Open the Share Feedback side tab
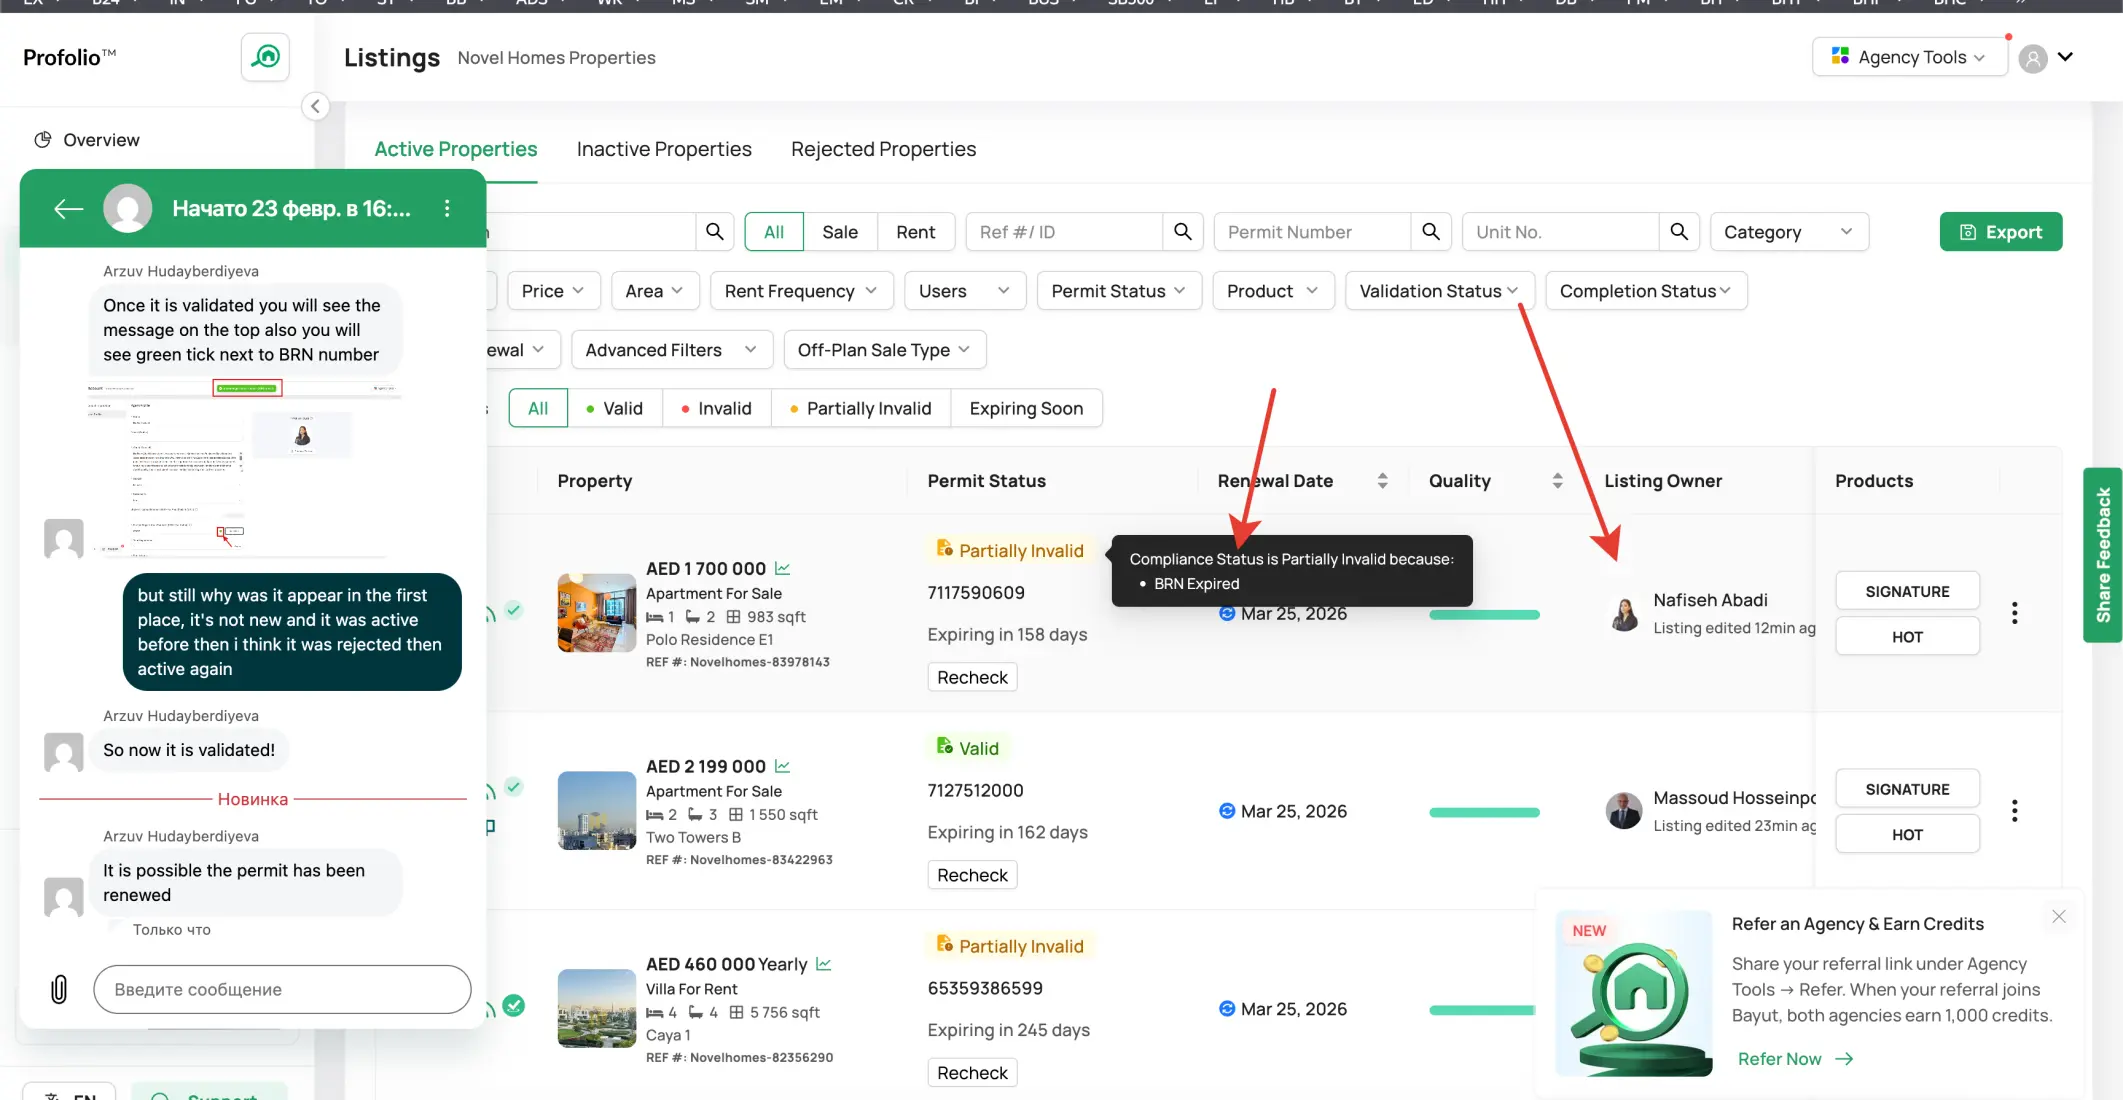This screenshot has height=1100, width=2123. (2103, 555)
